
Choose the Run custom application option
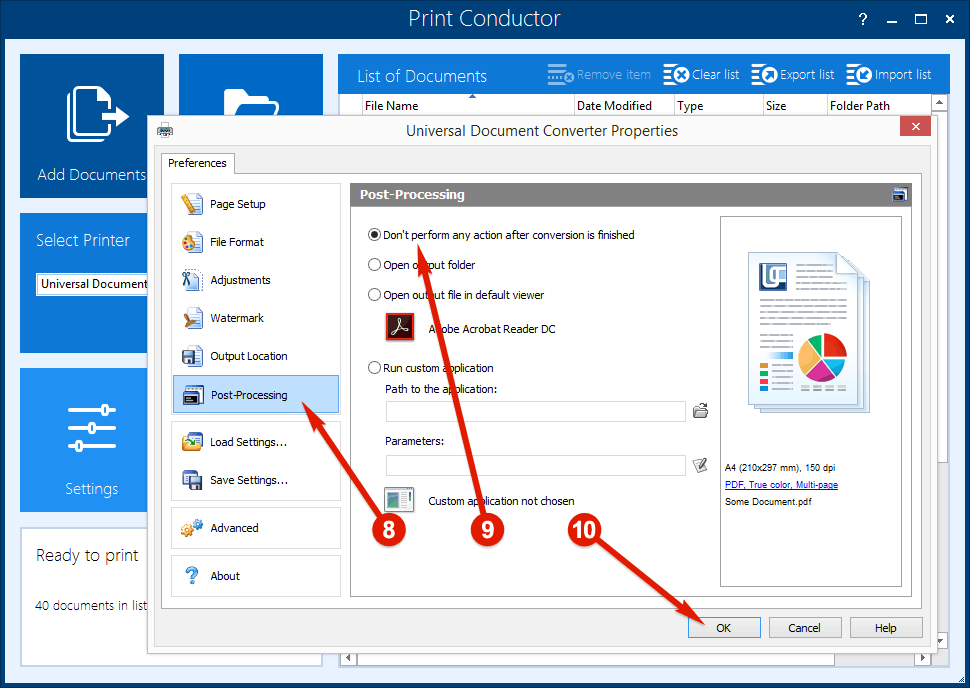(x=373, y=367)
